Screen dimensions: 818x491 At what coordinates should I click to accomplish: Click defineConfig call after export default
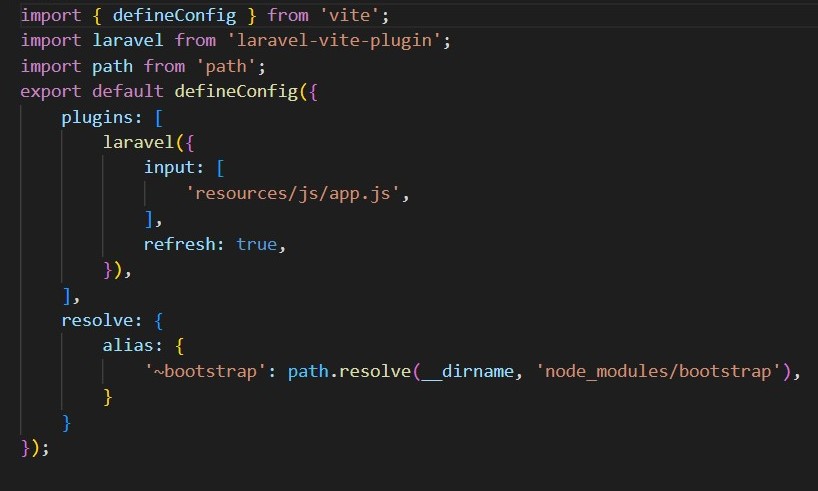pos(236,92)
